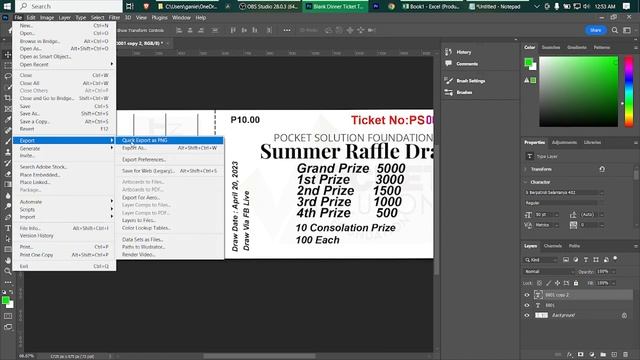Click the add layer mask icon
This screenshot has height=360, width=640.
[581, 354]
